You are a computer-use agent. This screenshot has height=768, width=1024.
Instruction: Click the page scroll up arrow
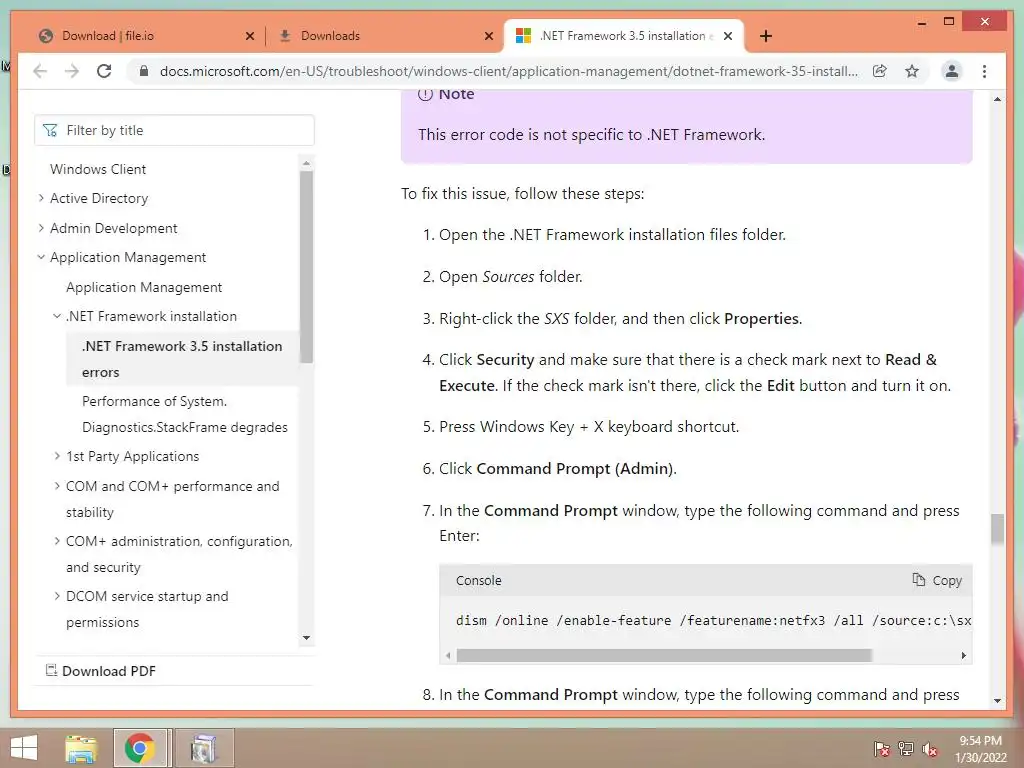(997, 99)
